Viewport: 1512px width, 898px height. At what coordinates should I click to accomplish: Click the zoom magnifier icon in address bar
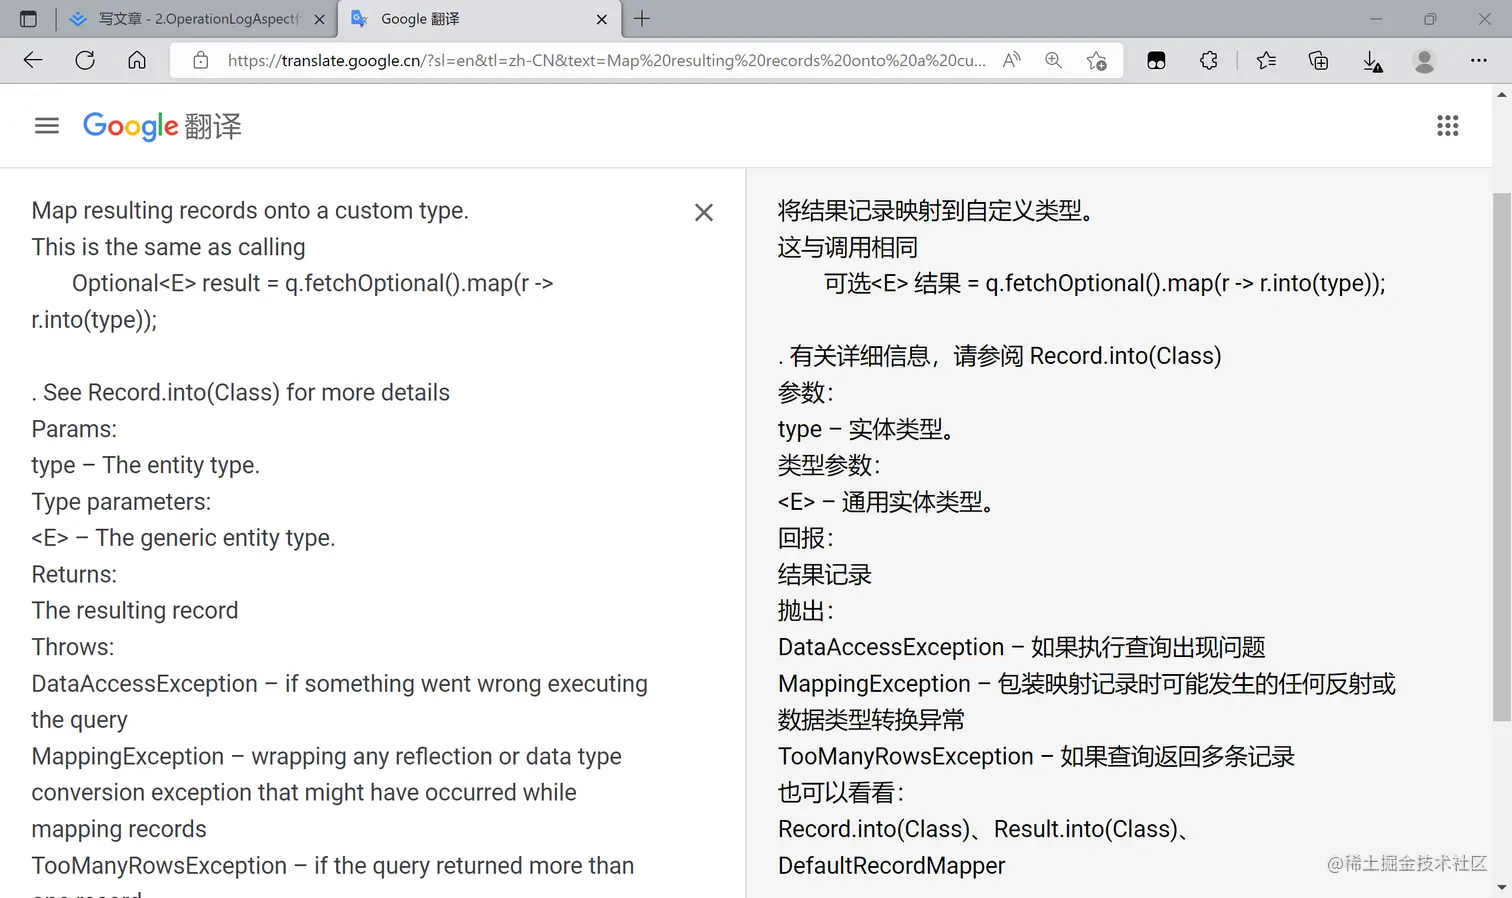(x=1053, y=60)
